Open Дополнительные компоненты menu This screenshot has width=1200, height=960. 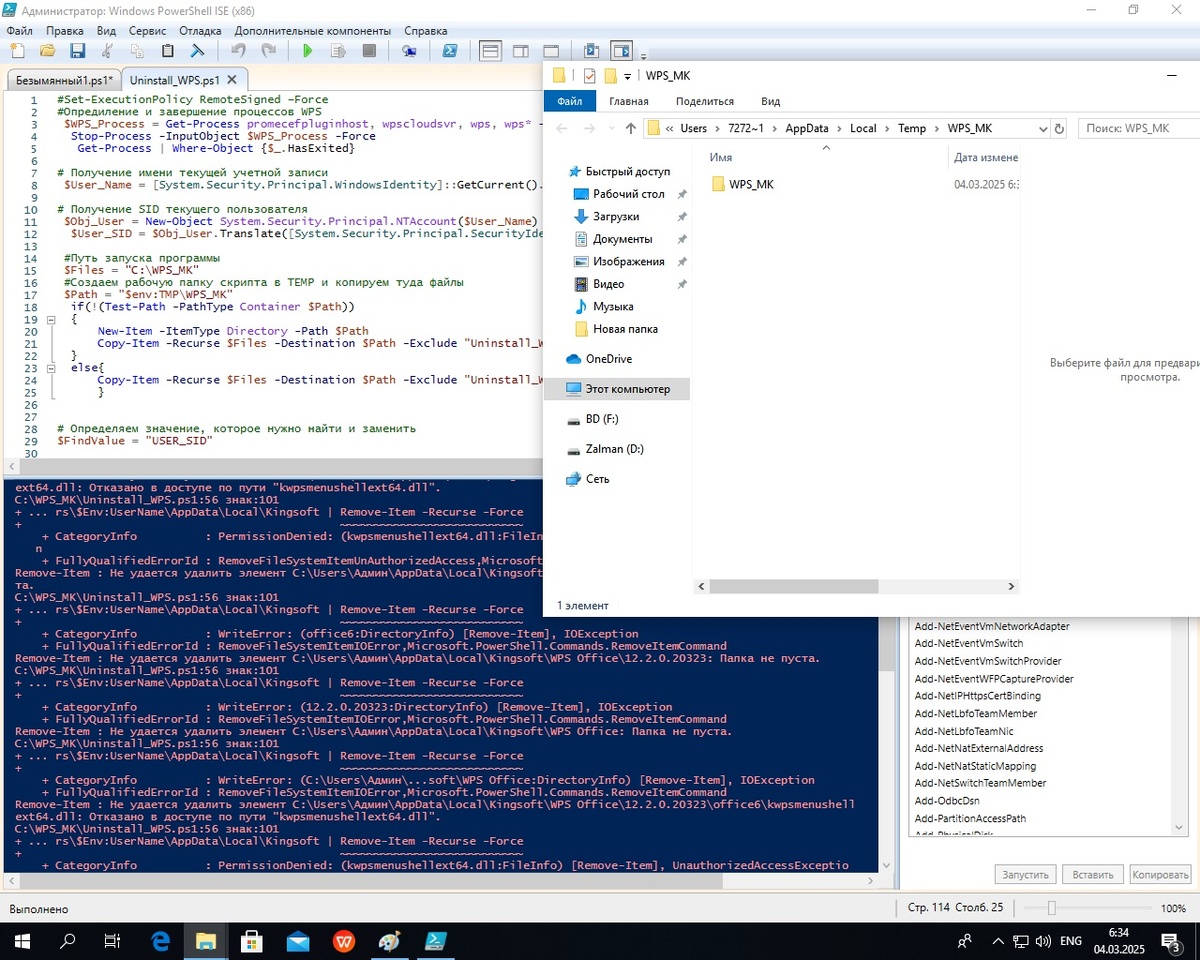tap(313, 30)
